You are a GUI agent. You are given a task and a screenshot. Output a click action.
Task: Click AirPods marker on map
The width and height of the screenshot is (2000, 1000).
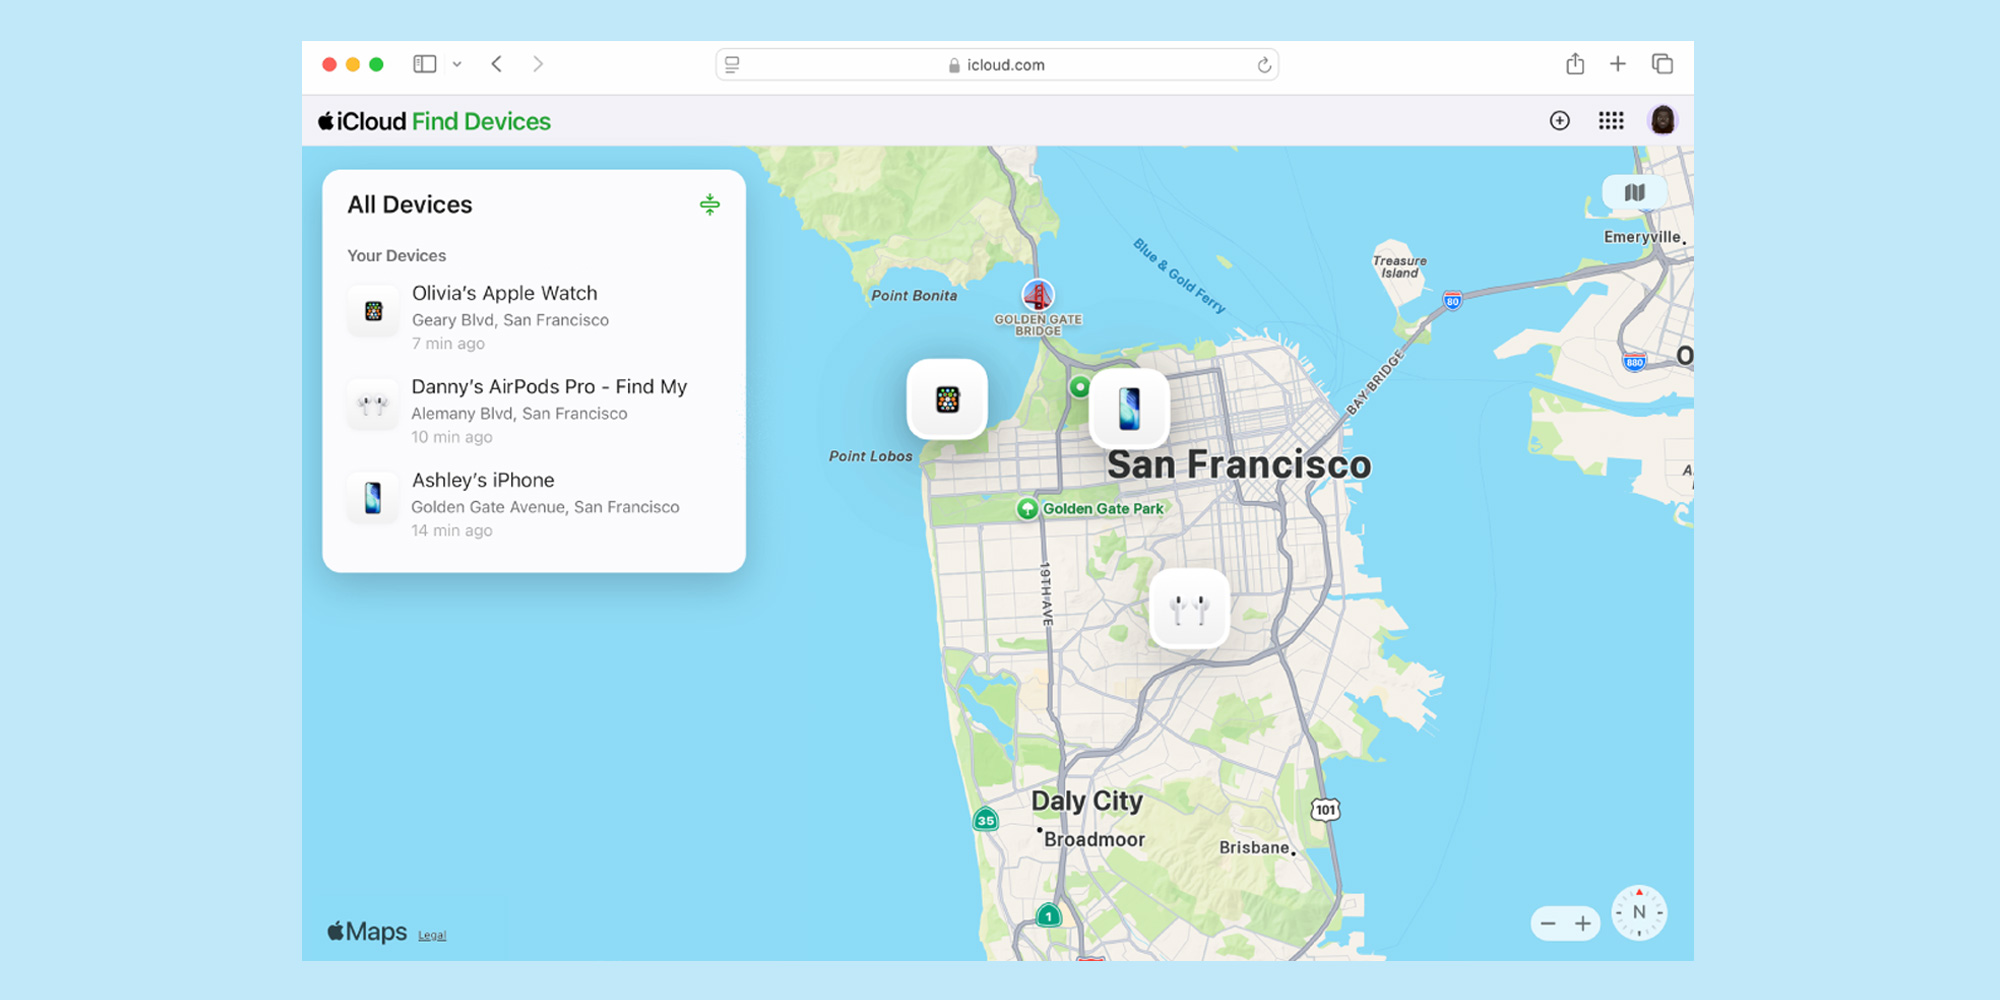pyautogui.click(x=1189, y=609)
